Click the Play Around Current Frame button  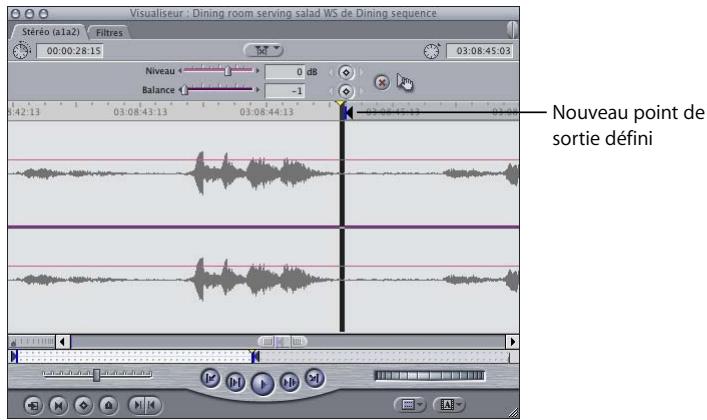tap(289, 383)
